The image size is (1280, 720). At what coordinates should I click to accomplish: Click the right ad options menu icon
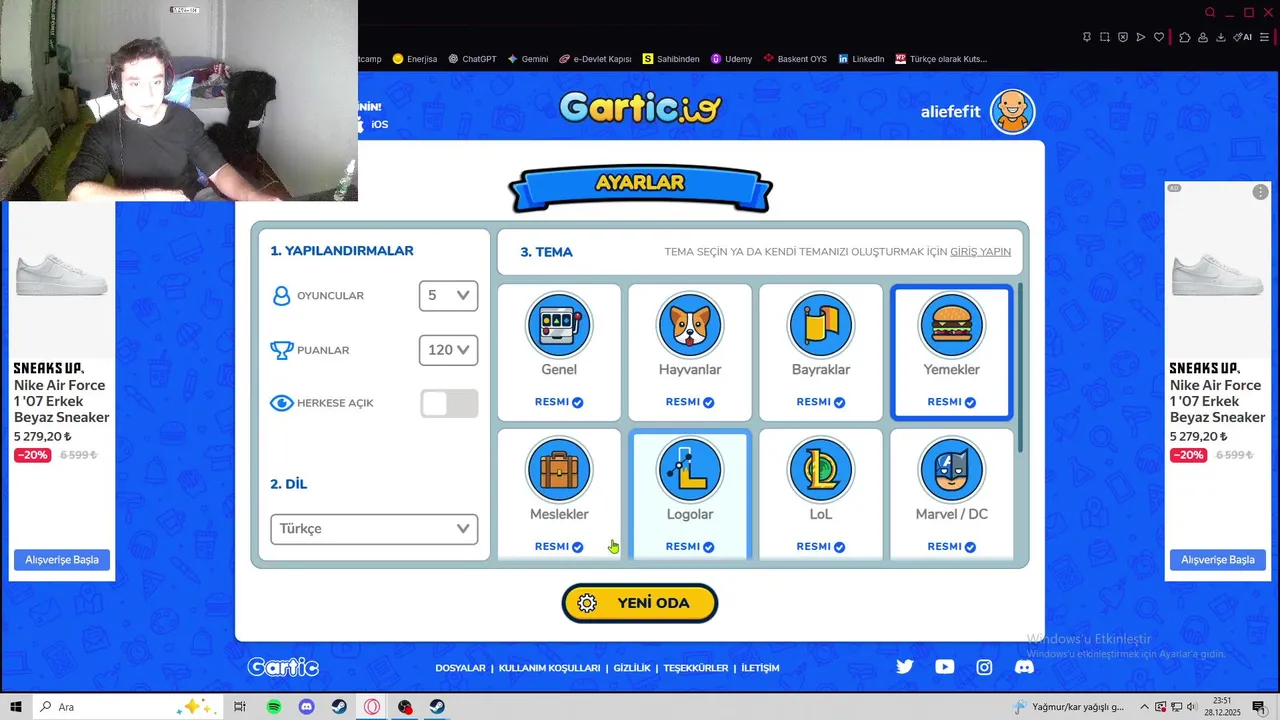click(1260, 192)
